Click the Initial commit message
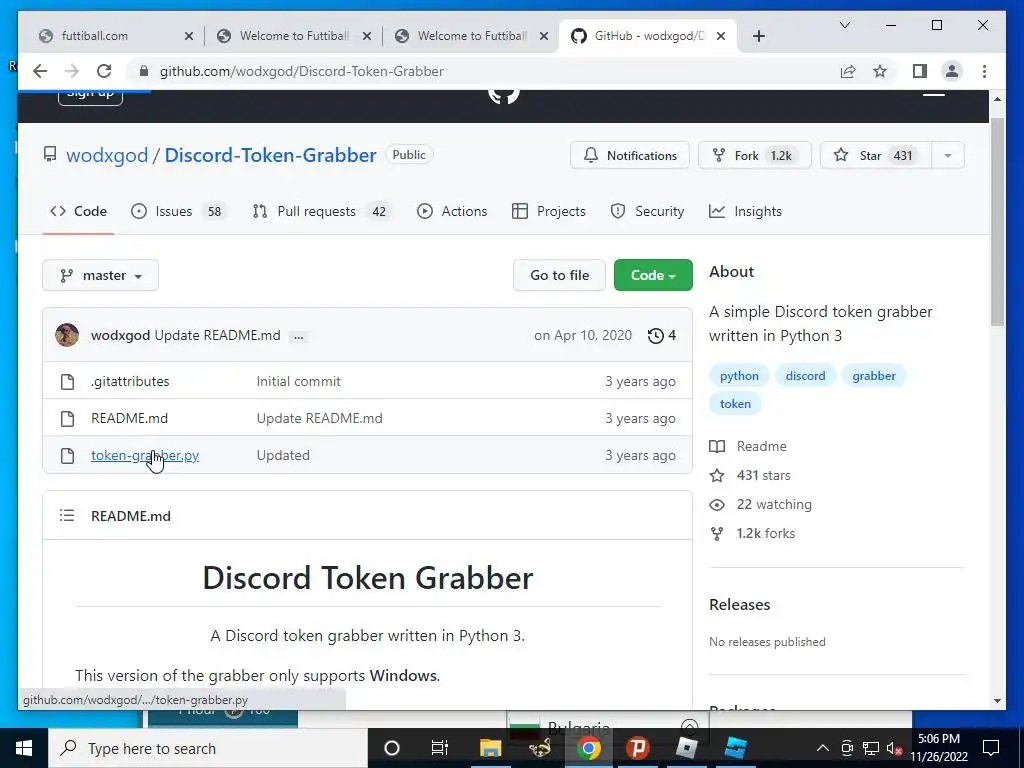This screenshot has height=768, width=1024. click(x=298, y=381)
